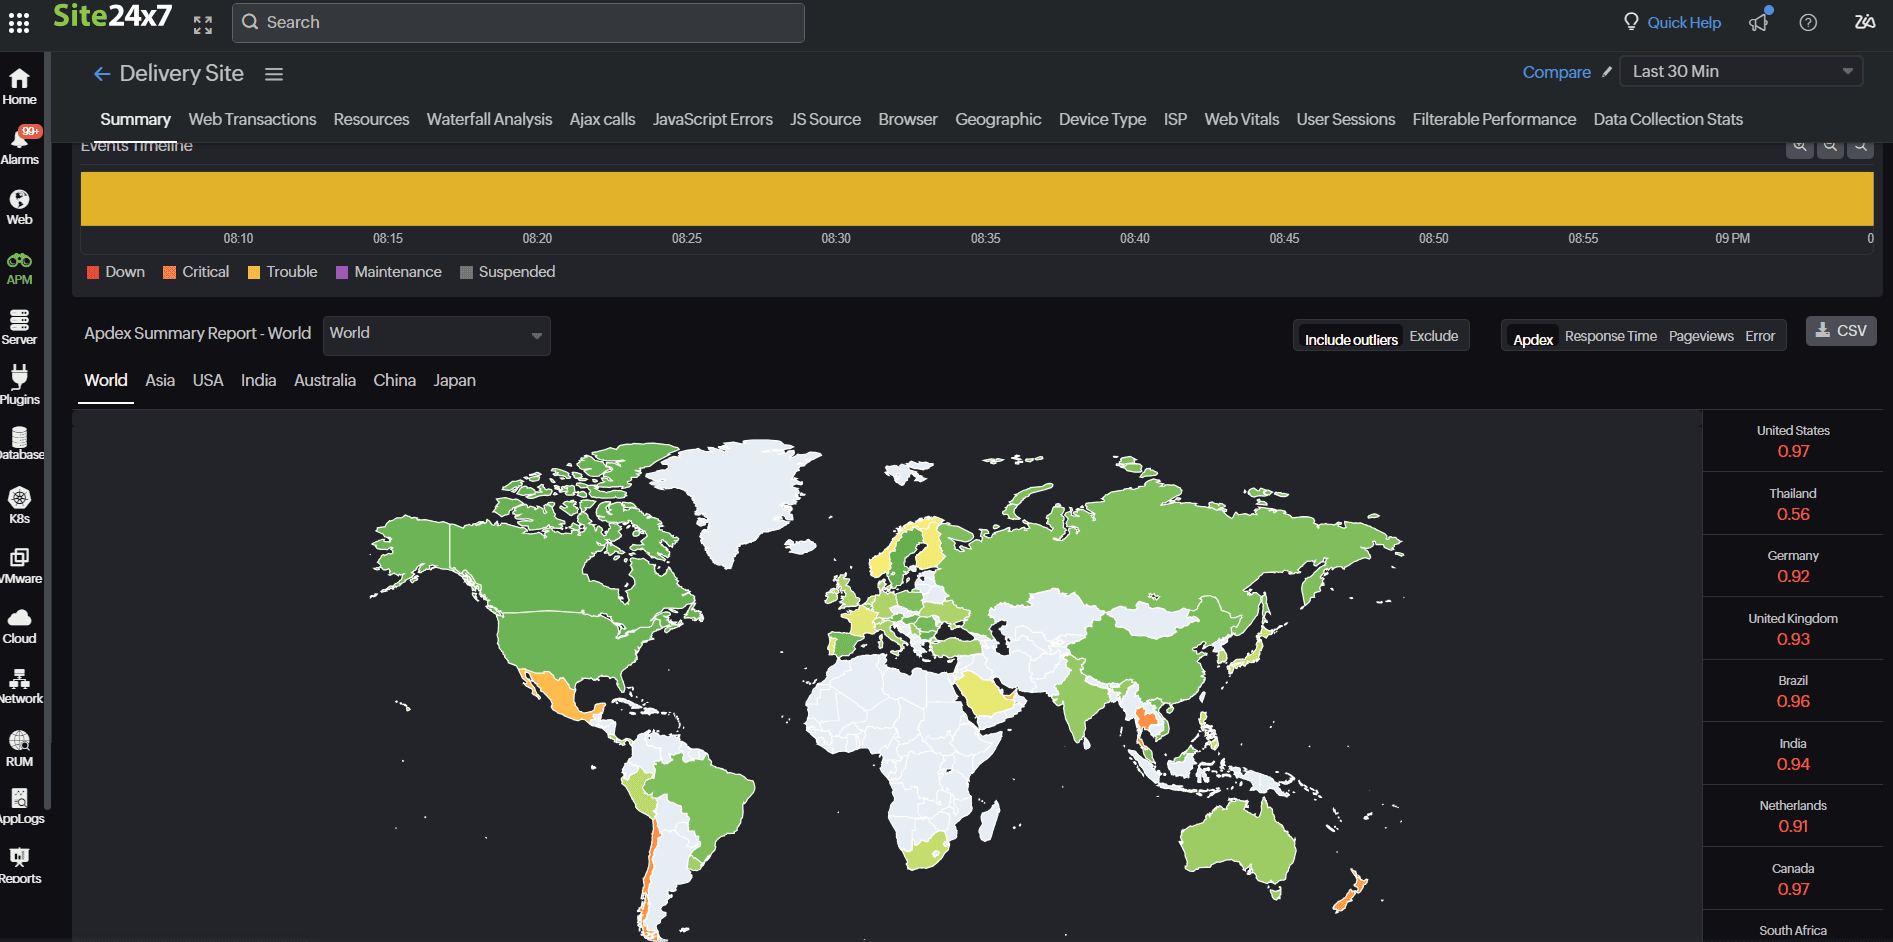Open the Web Transactions tab
Viewport: 1893px width, 942px height.
click(252, 119)
